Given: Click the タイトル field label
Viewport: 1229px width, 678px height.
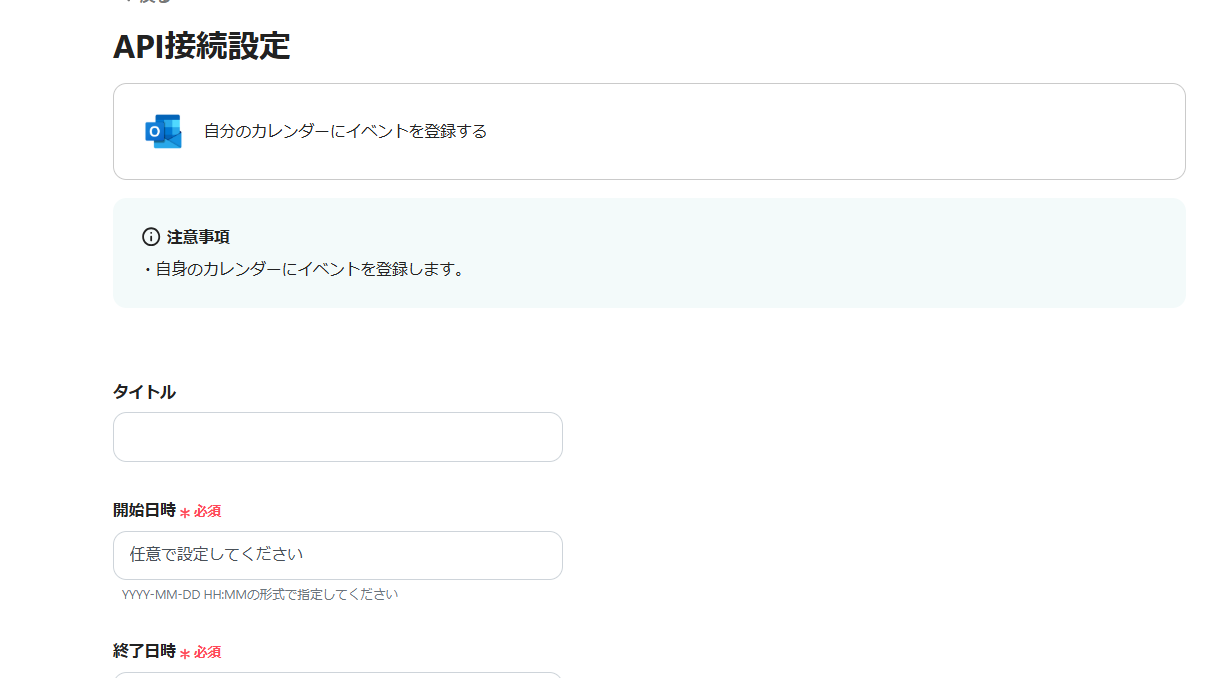Looking at the screenshot, I should coord(144,392).
